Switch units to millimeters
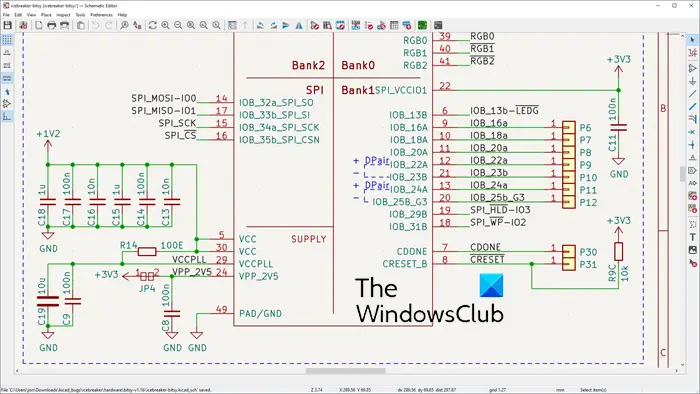700x394 pixels. [7, 79]
